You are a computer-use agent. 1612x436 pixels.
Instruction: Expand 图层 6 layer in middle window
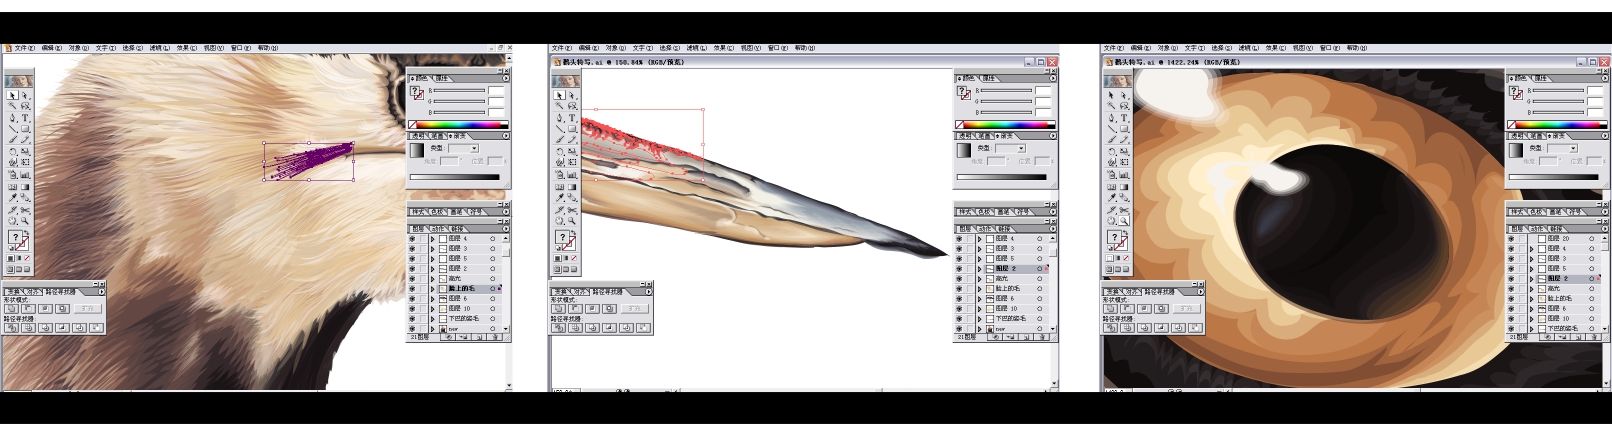979,299
